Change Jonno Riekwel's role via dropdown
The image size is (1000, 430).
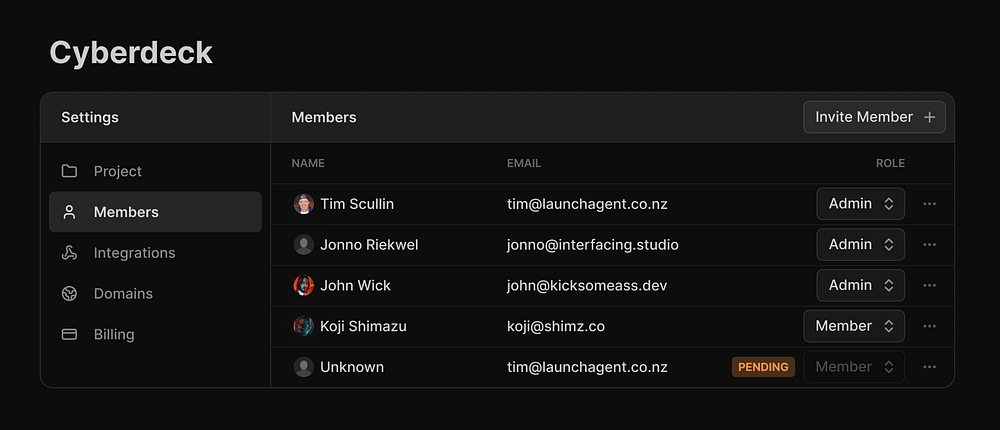tap(860, 245)
